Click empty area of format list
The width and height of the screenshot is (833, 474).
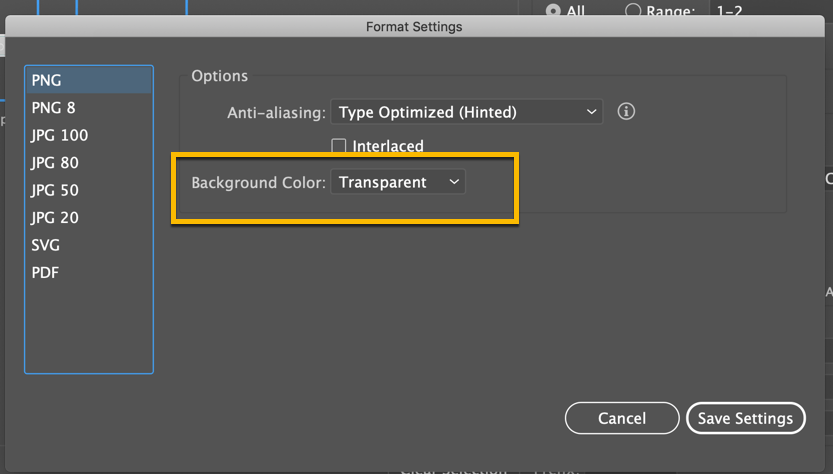click(x=89, y=330)
